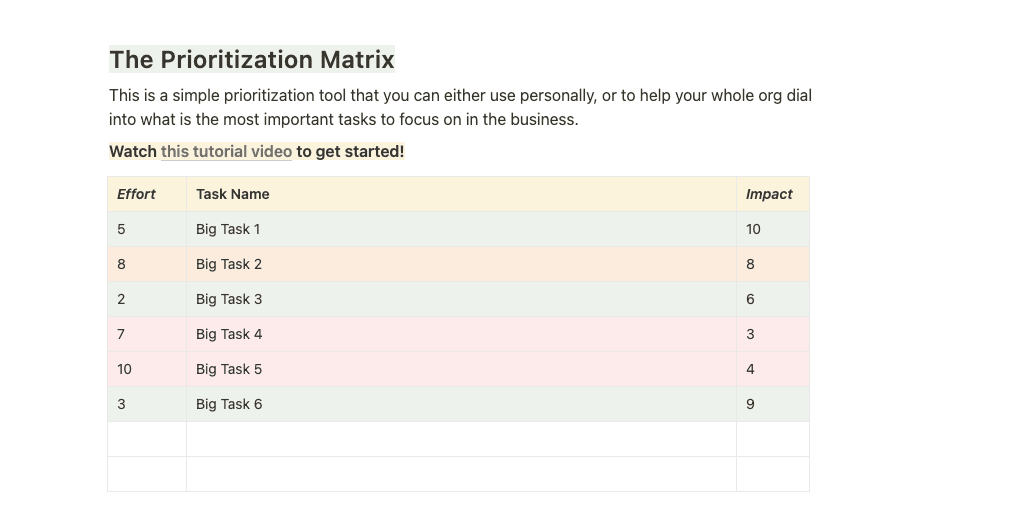Viewport: 1024px width, 517px height.
Task: Select effort value 10 for Big Task 5
Action: point(125,369)
